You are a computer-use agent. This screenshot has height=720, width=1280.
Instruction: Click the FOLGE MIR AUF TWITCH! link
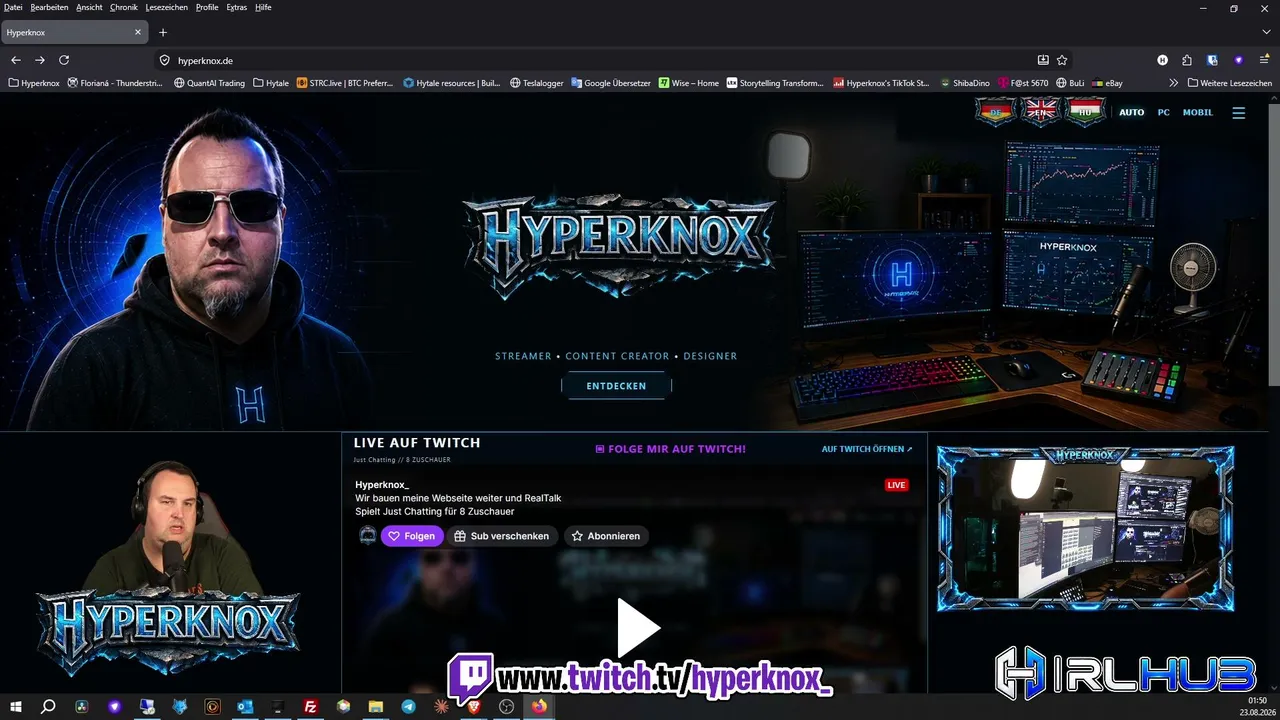click(670, 449)
